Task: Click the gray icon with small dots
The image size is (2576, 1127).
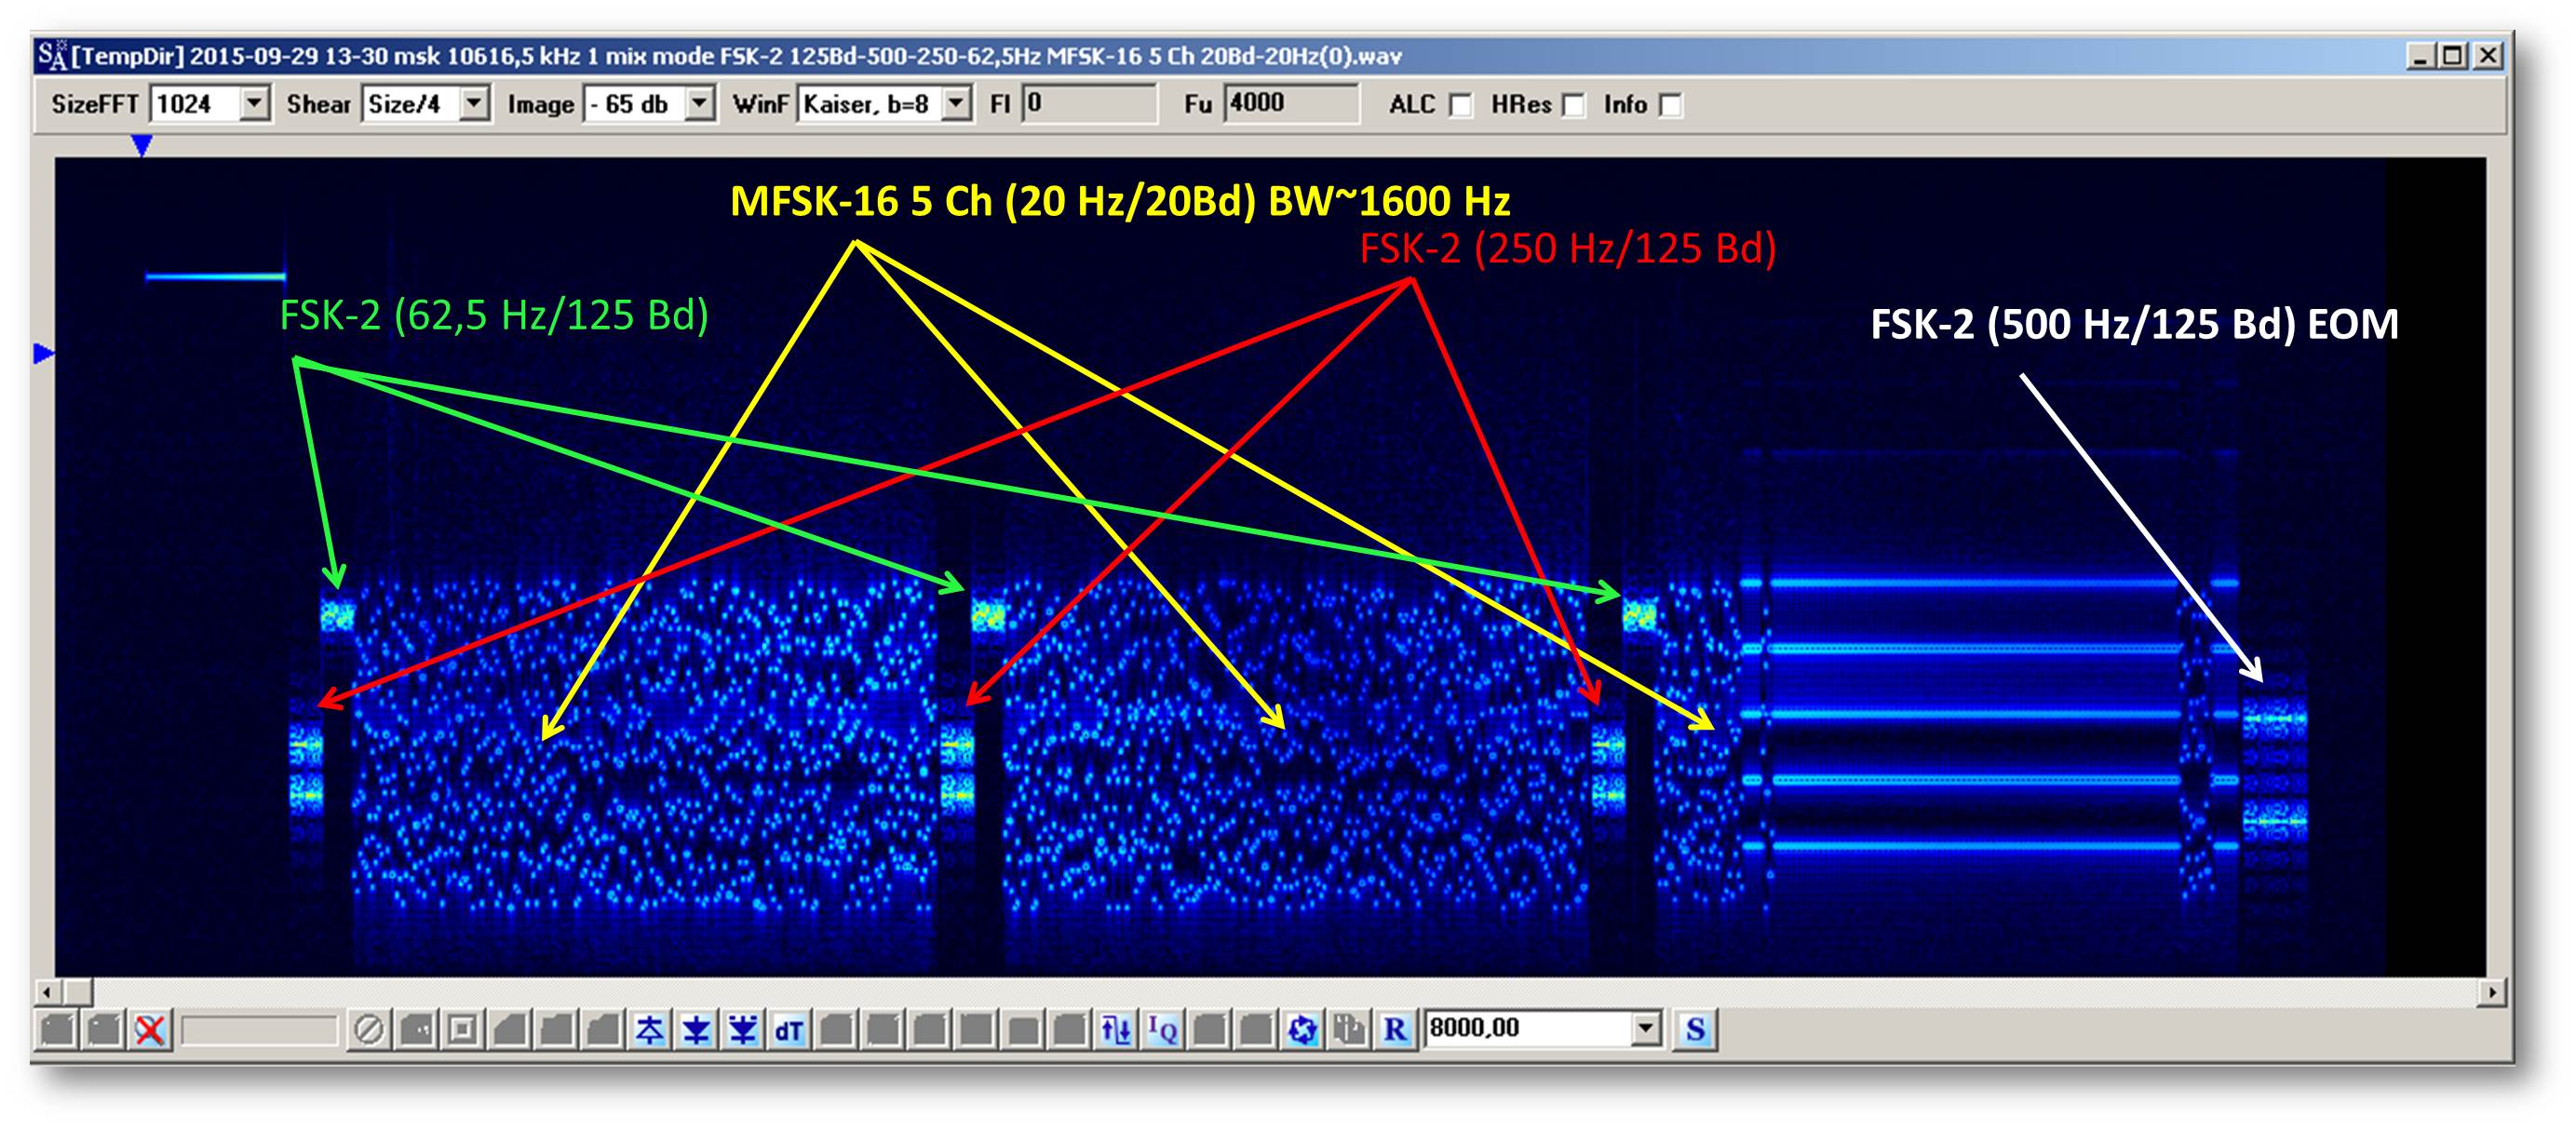Action: pyautogui.click(x=416, y=1029)
